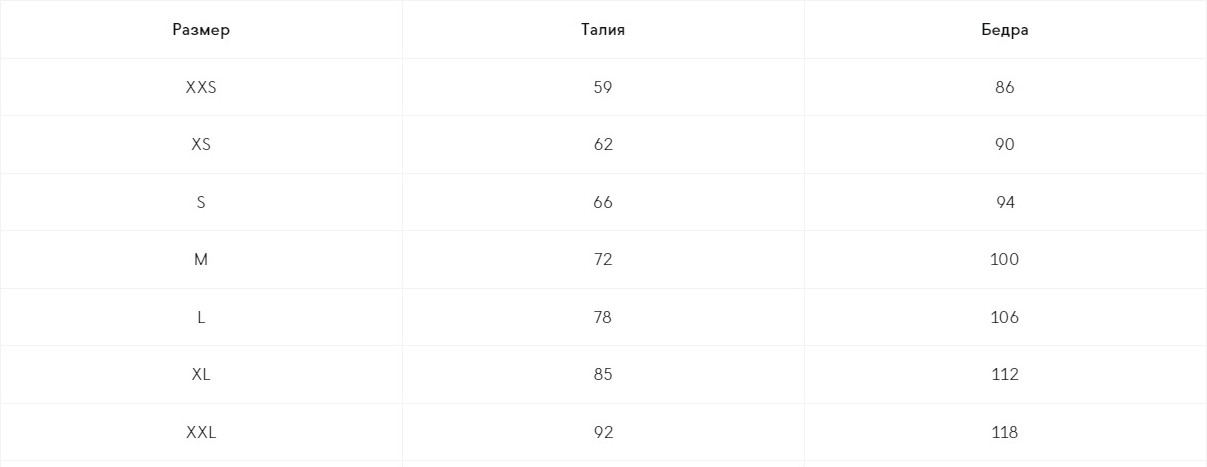Click the Размер column header

point(201,30)
